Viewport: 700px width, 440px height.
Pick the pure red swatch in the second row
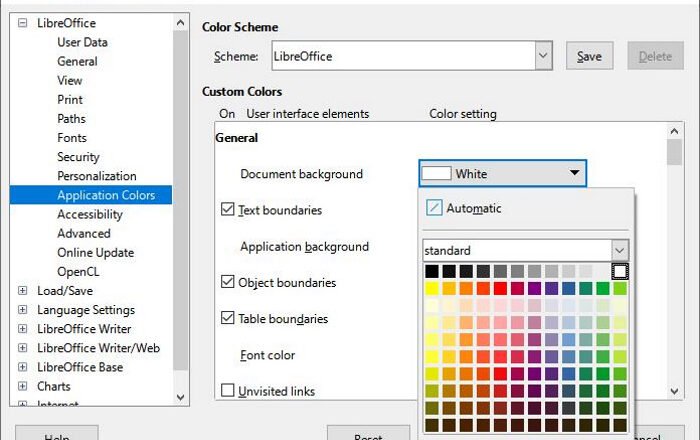point(500,288)
